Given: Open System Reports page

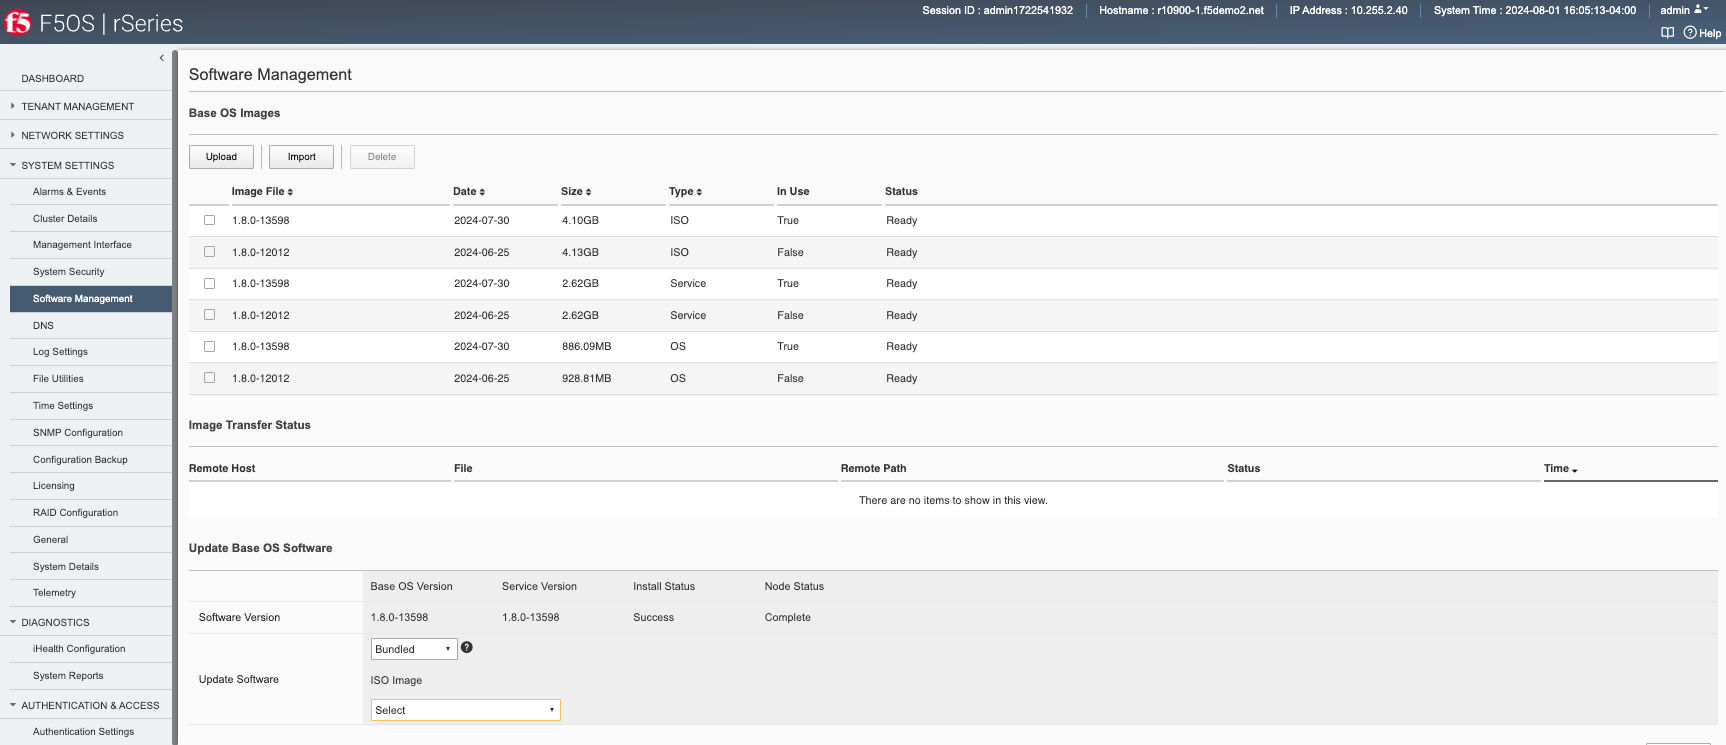Looking at the screenshot, I should click(x=68, y=675).
